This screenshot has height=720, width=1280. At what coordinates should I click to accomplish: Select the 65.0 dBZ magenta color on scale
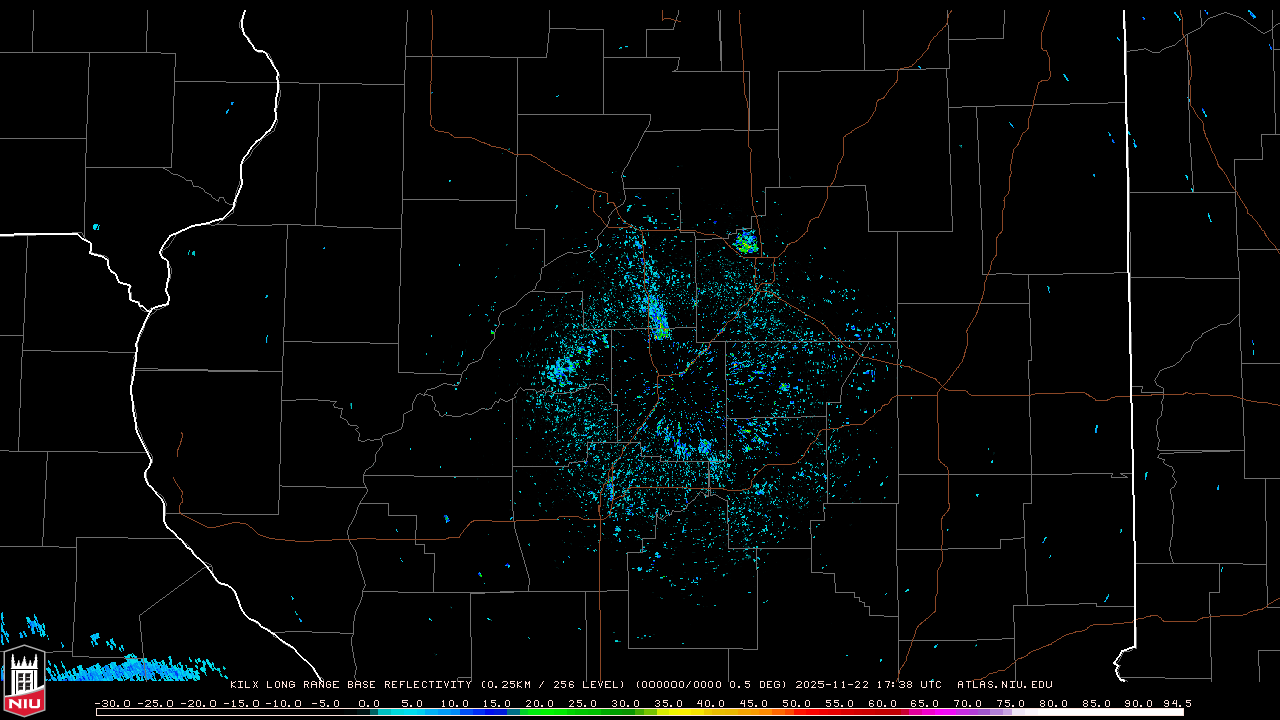(925, 712)
